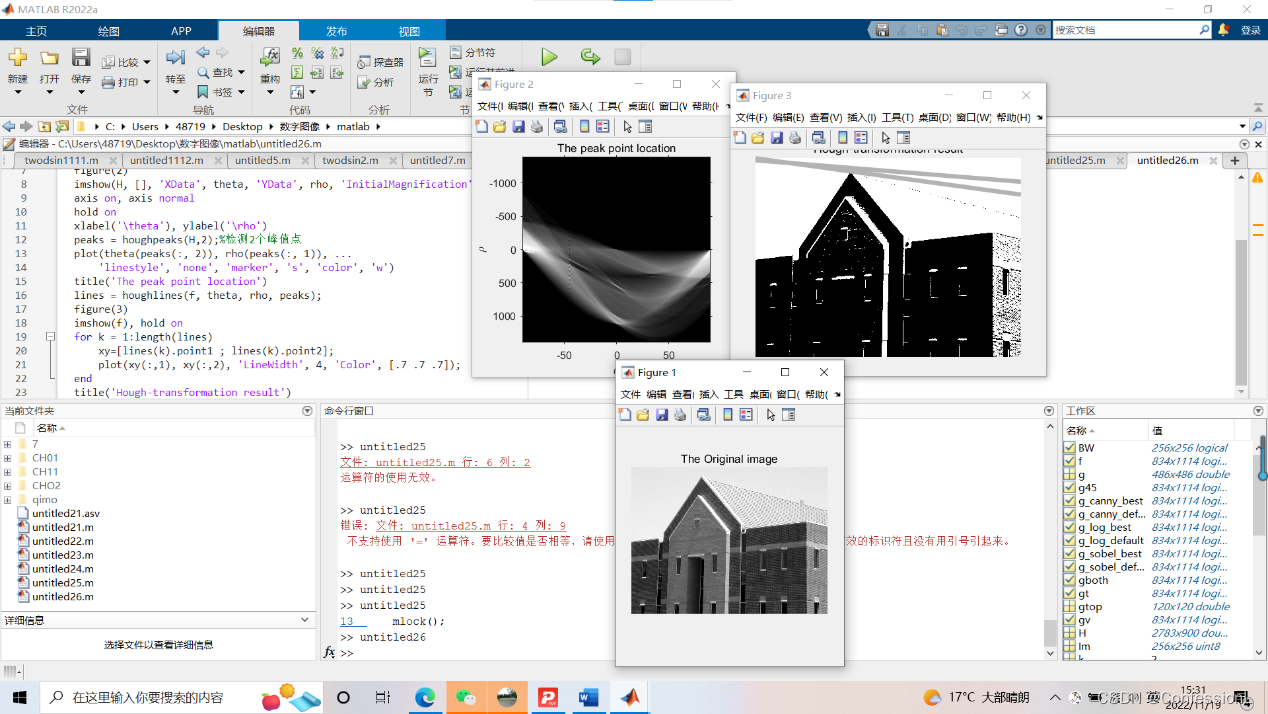Click the checkbox icon next to gv

click(x=1071, y=620)
